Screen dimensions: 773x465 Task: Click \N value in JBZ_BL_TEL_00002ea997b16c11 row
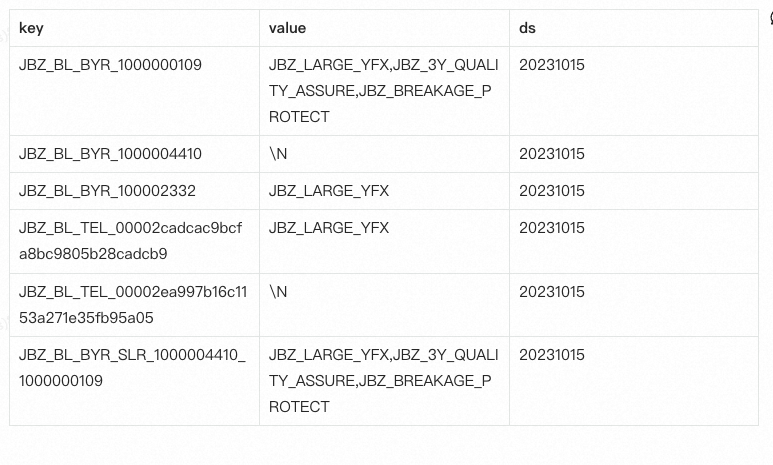point(278,292)
